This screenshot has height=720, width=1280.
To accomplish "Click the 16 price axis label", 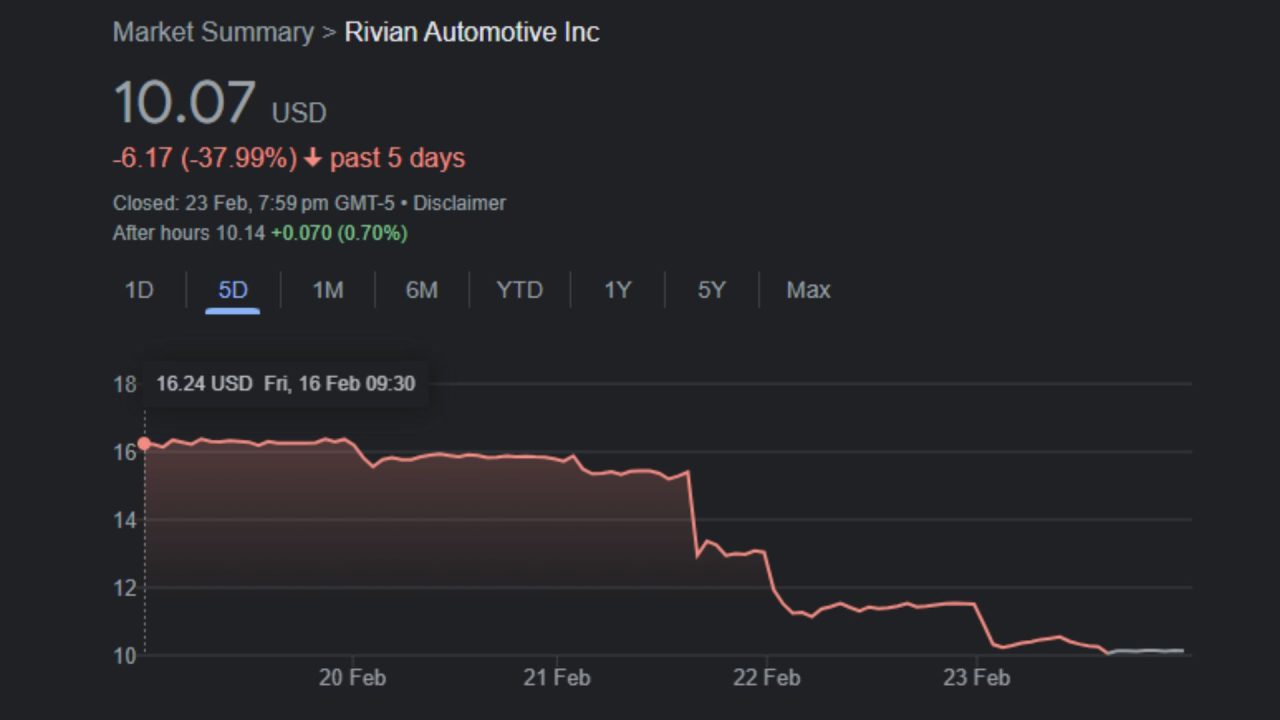I will click(x=124, y=452).
